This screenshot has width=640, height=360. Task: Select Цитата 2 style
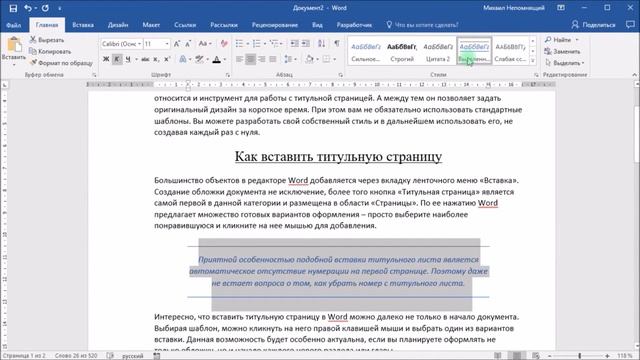[x=438, y=52]
